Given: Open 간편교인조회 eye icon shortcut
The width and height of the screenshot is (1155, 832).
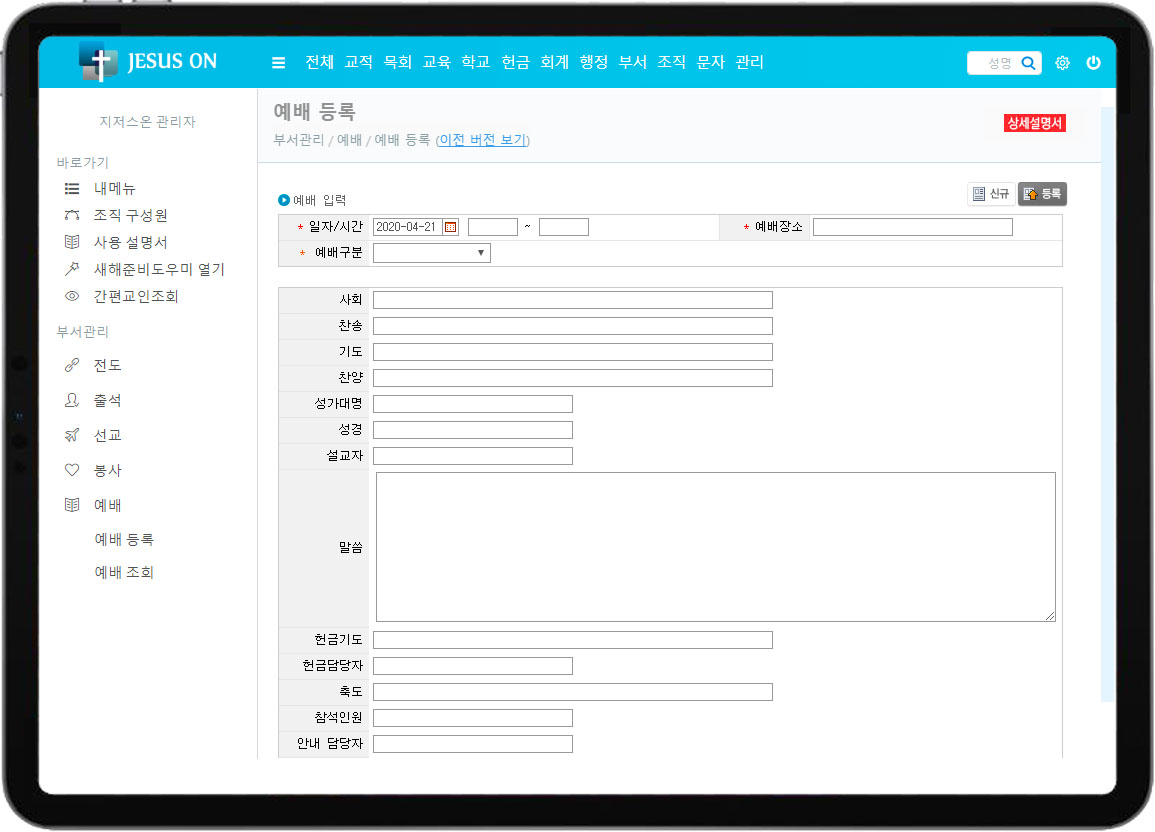Looking at the screenshot, I should coord(72,296).
